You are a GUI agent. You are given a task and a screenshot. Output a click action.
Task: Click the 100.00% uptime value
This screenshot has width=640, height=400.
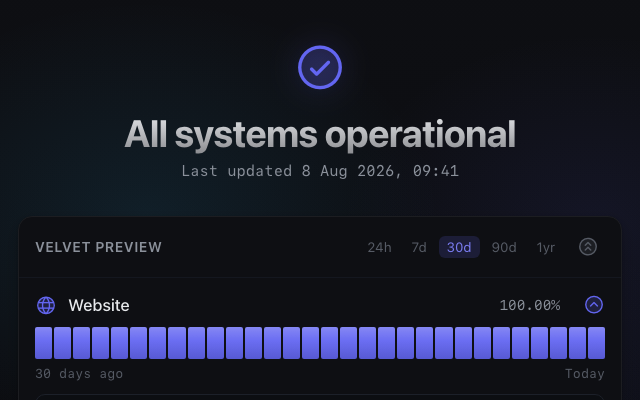pyautogui.click(x=530, y=305)
